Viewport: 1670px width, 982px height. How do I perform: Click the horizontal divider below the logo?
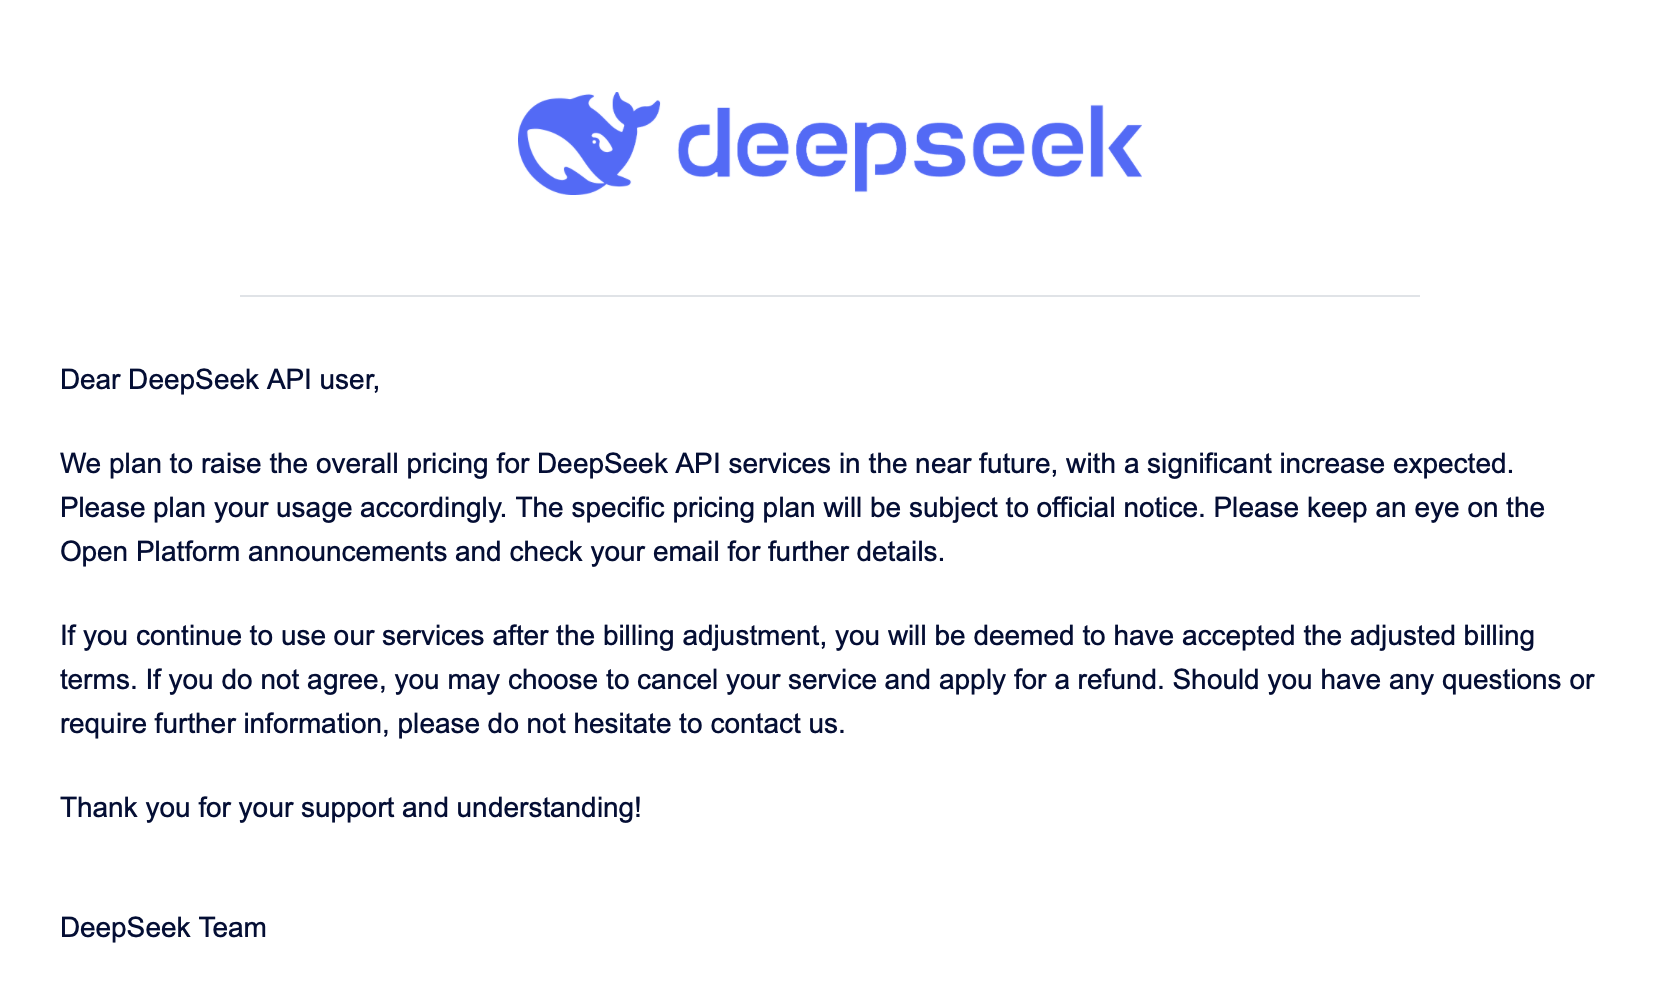coord(829,296)
